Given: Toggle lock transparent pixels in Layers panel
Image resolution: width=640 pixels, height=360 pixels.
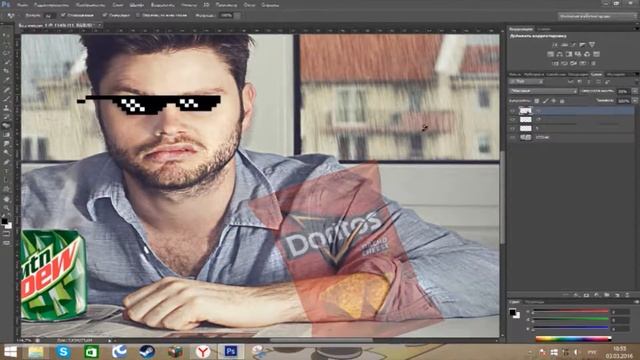Looking at the screenshot, I should click(x=537, y=101).
